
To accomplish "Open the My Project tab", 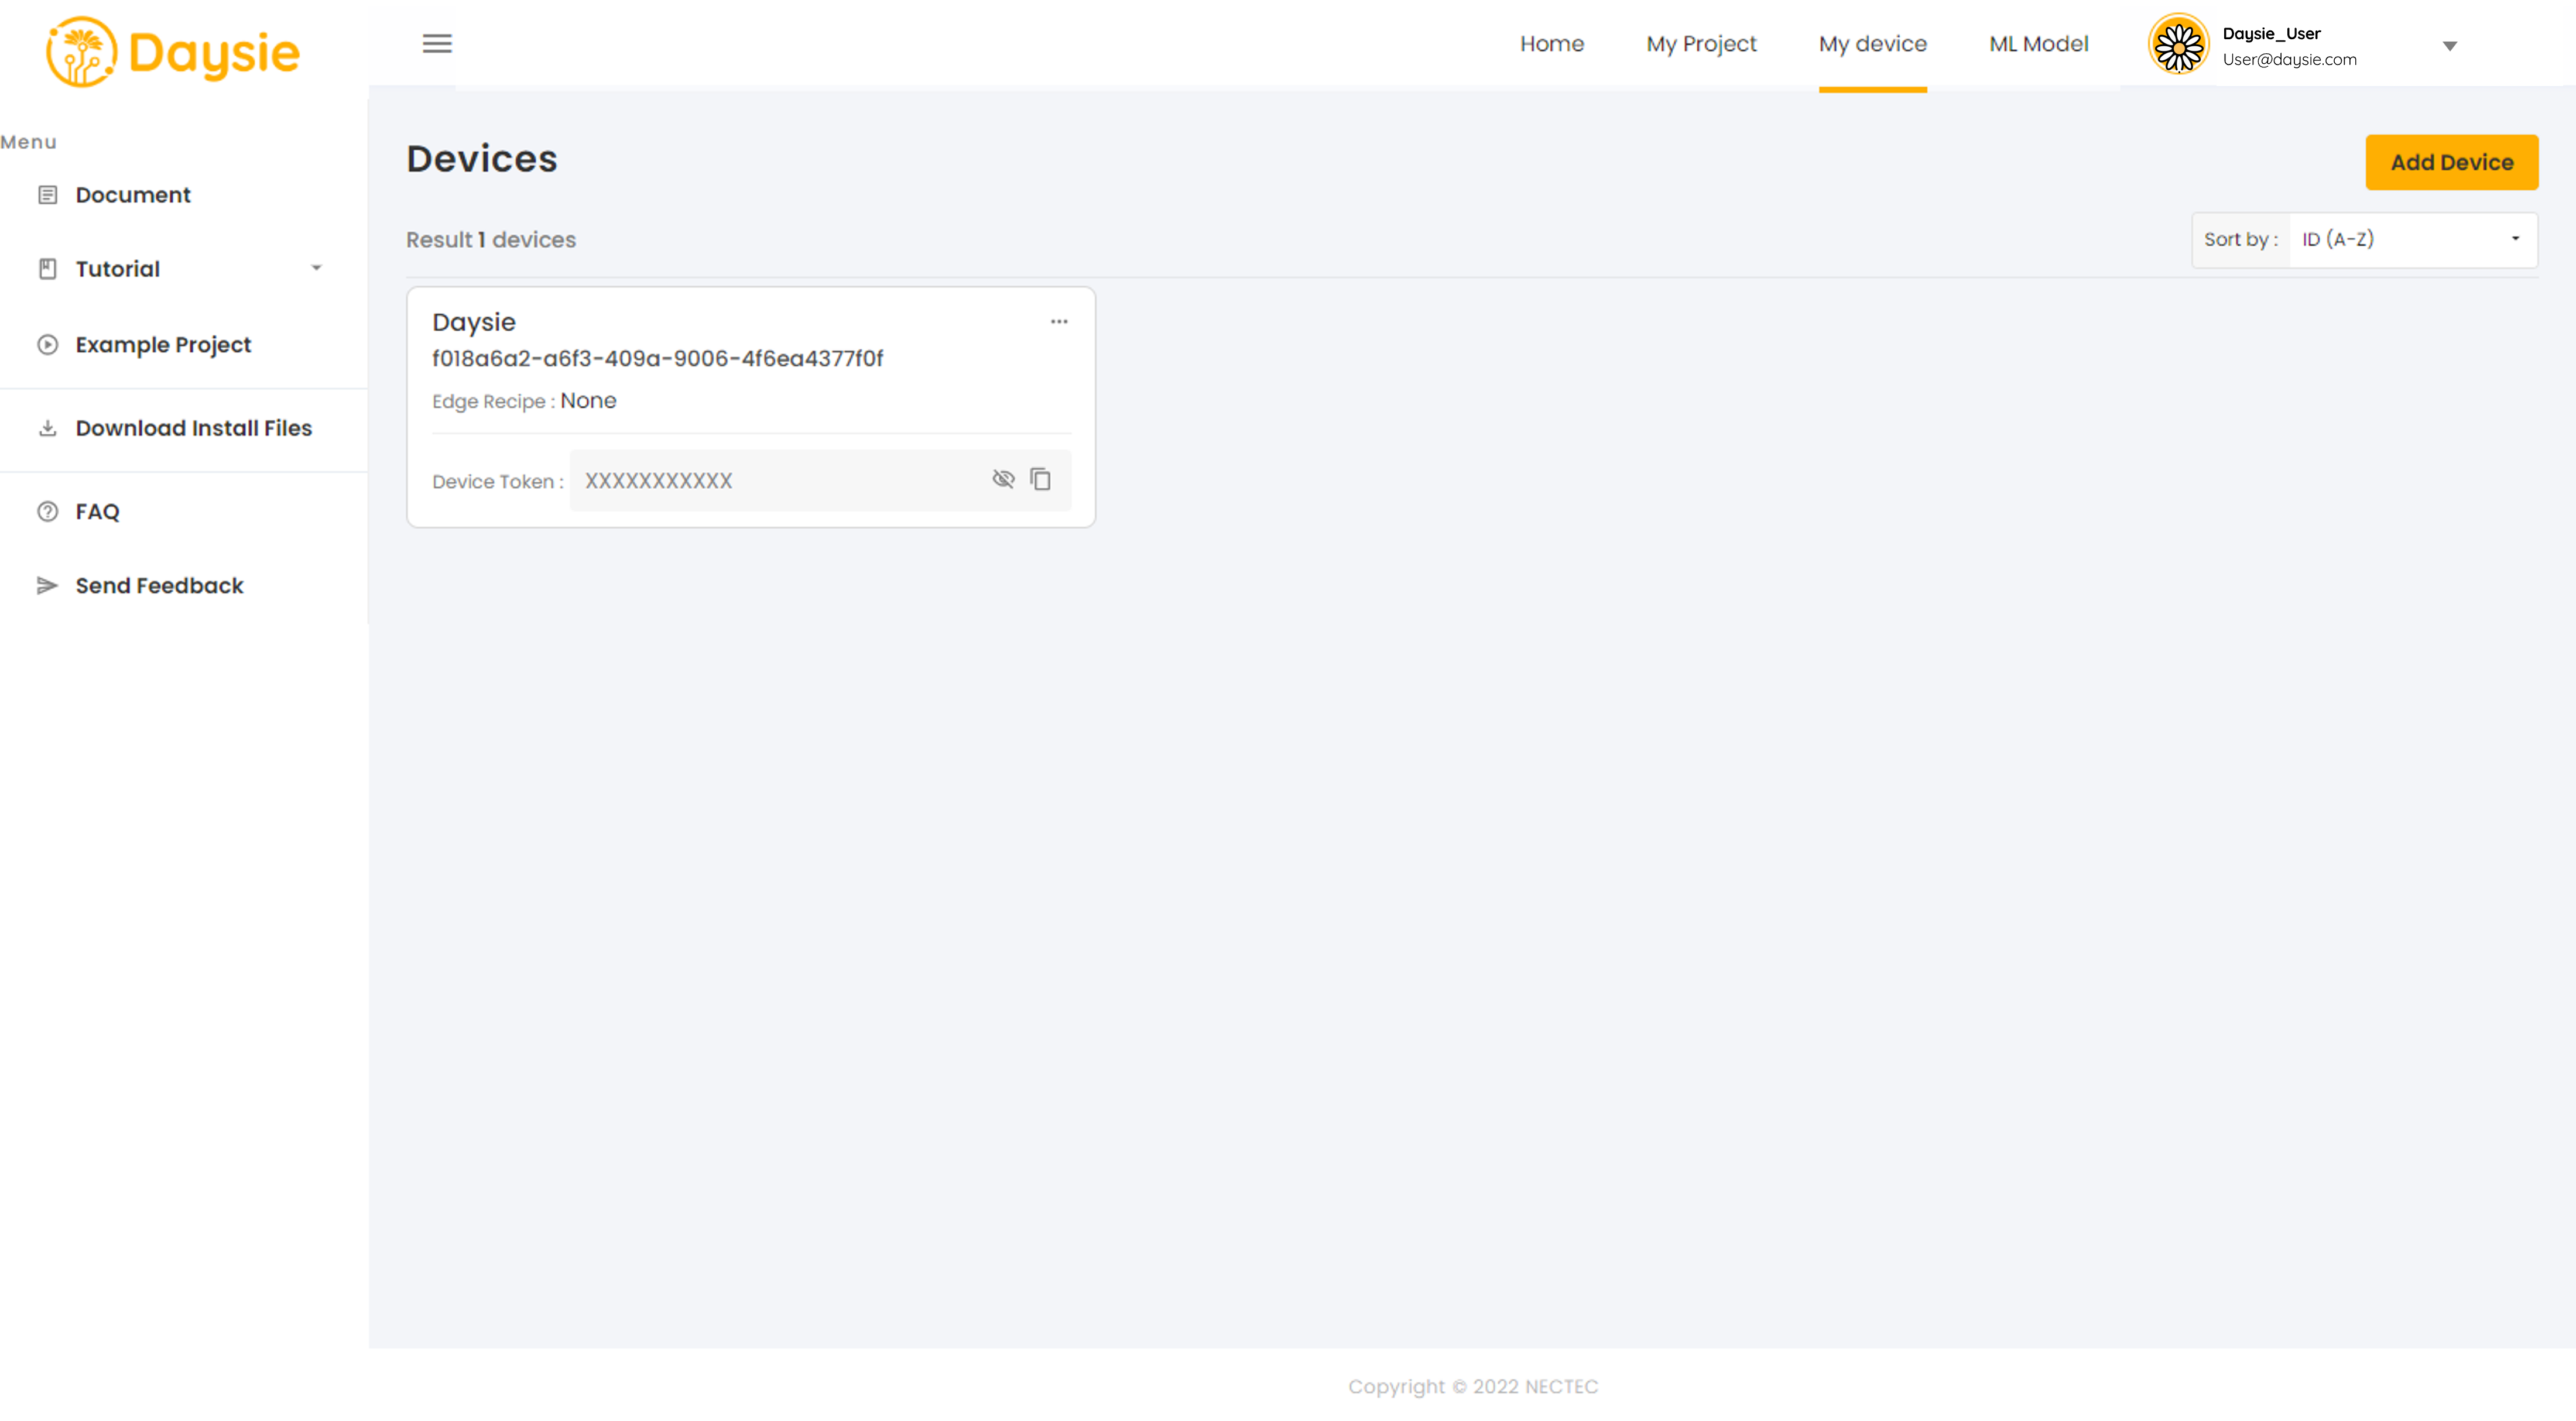I will point(1701,44).
